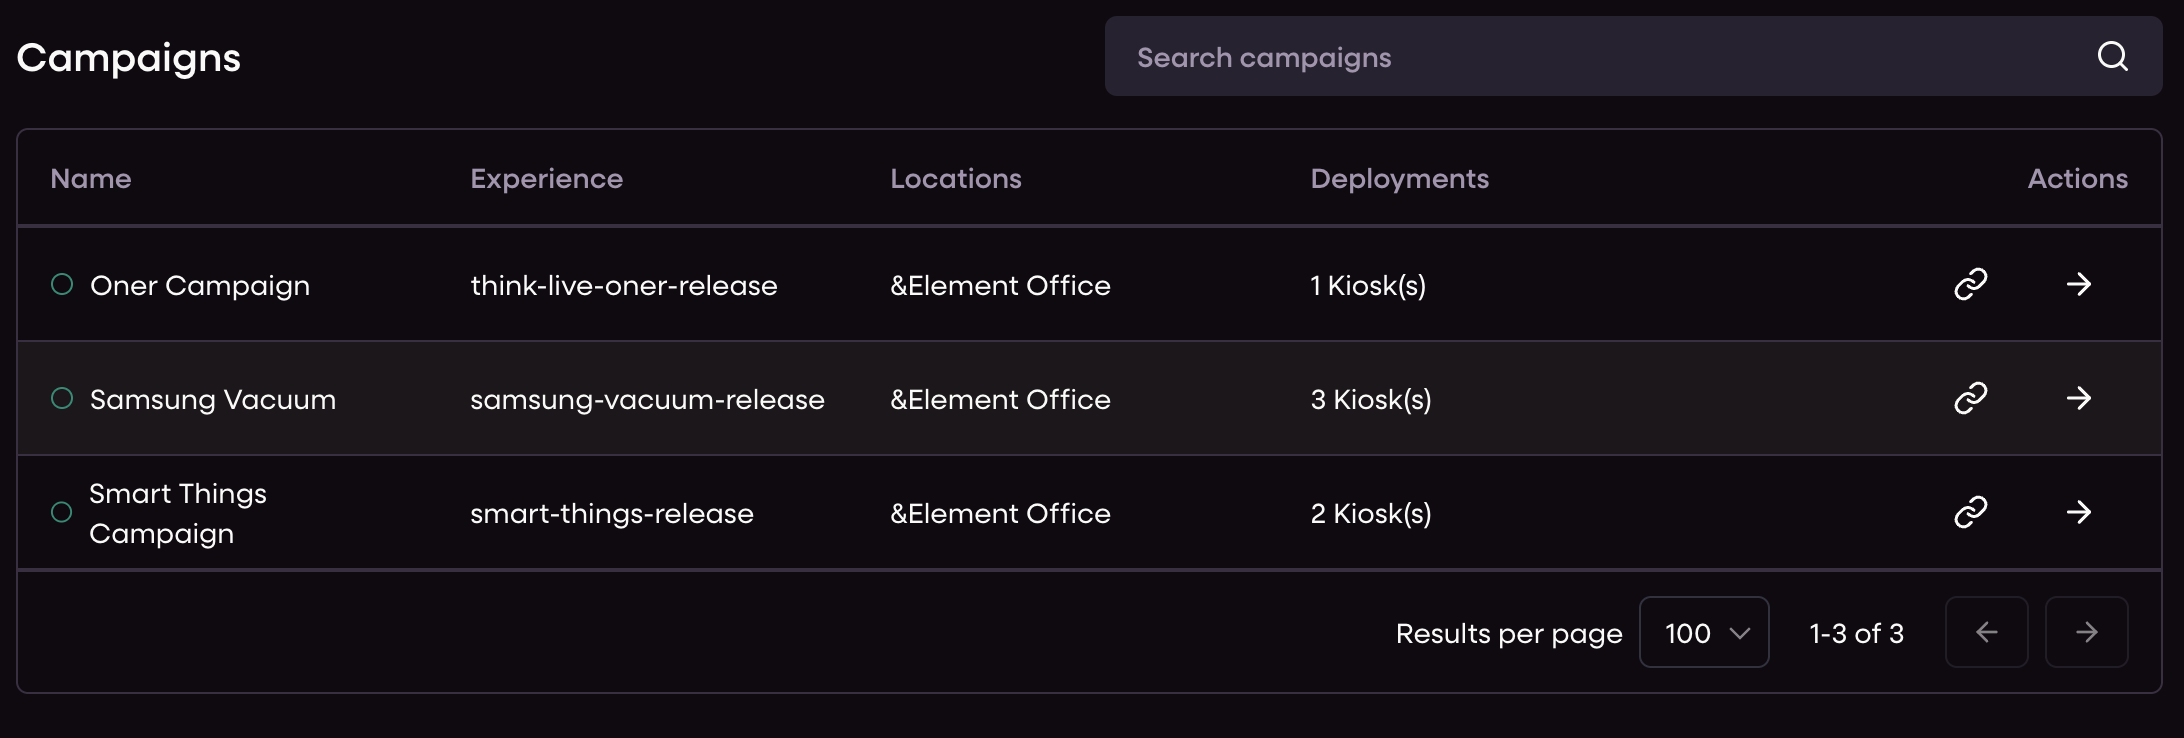Go to the previous results page
Screen dimensions: 2184x738
click(x=1987, y=632)
